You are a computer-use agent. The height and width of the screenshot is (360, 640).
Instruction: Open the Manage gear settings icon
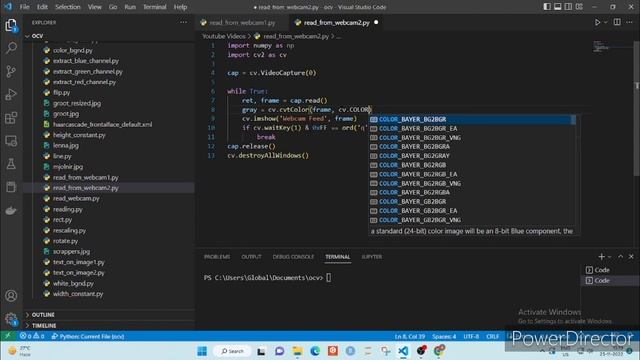(x=11, y=319)
